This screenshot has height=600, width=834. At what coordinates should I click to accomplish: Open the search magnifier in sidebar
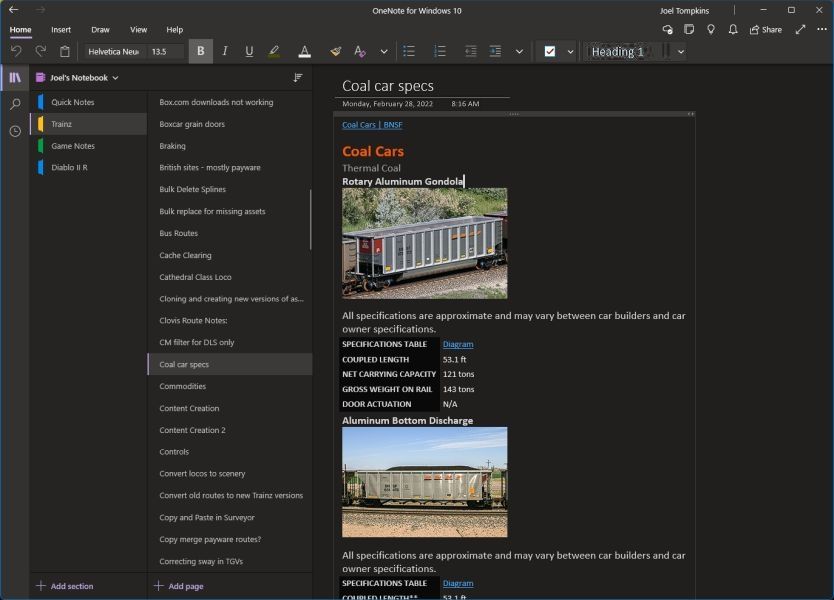[15, 104]
